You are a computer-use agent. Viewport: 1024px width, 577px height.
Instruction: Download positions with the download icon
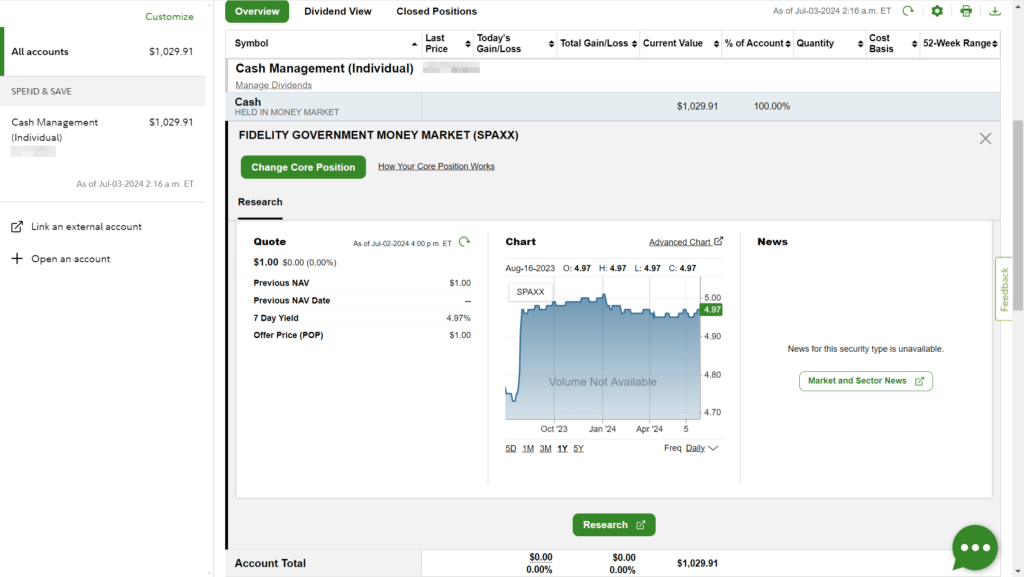coord(995,11)
